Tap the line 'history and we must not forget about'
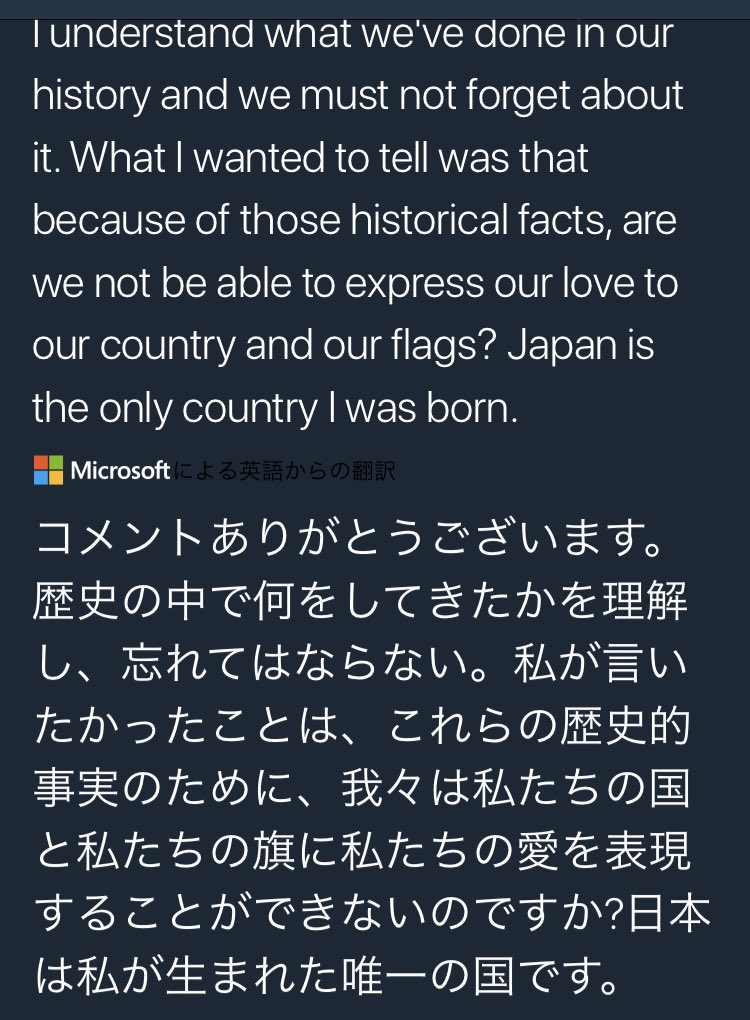This screenshot has height=1020, width=750. tap(358, 96)
